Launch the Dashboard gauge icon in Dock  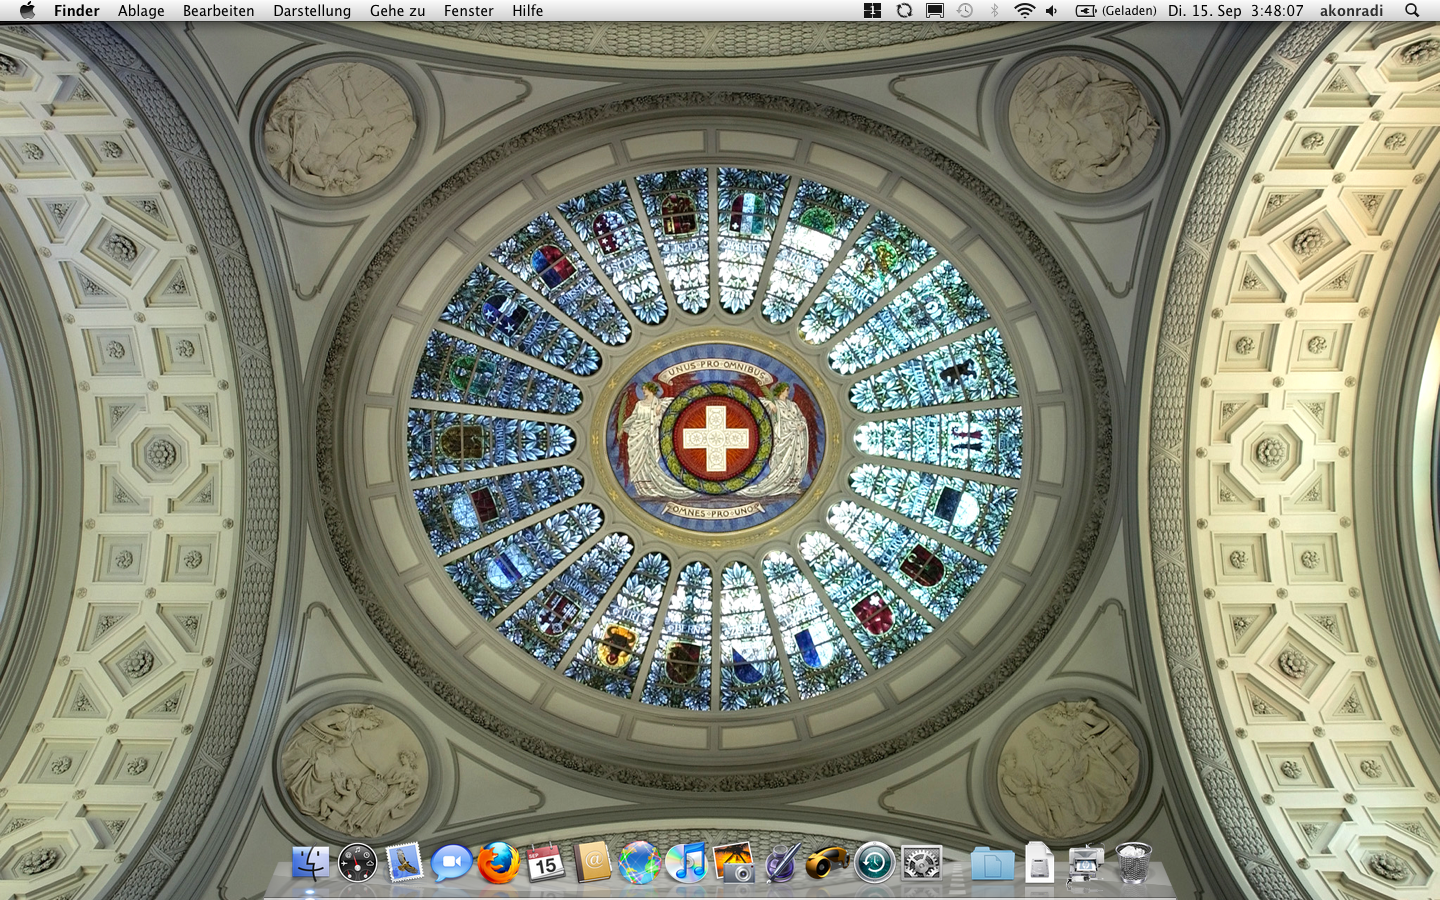pos(357,862)
